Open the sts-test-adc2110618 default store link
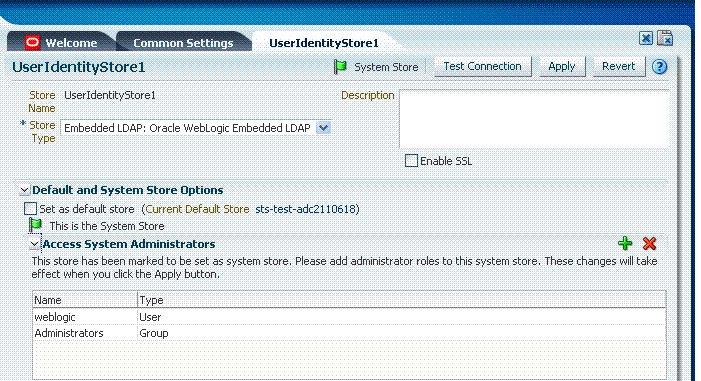This screenshot has height=381, width=701. click(305, 209)
